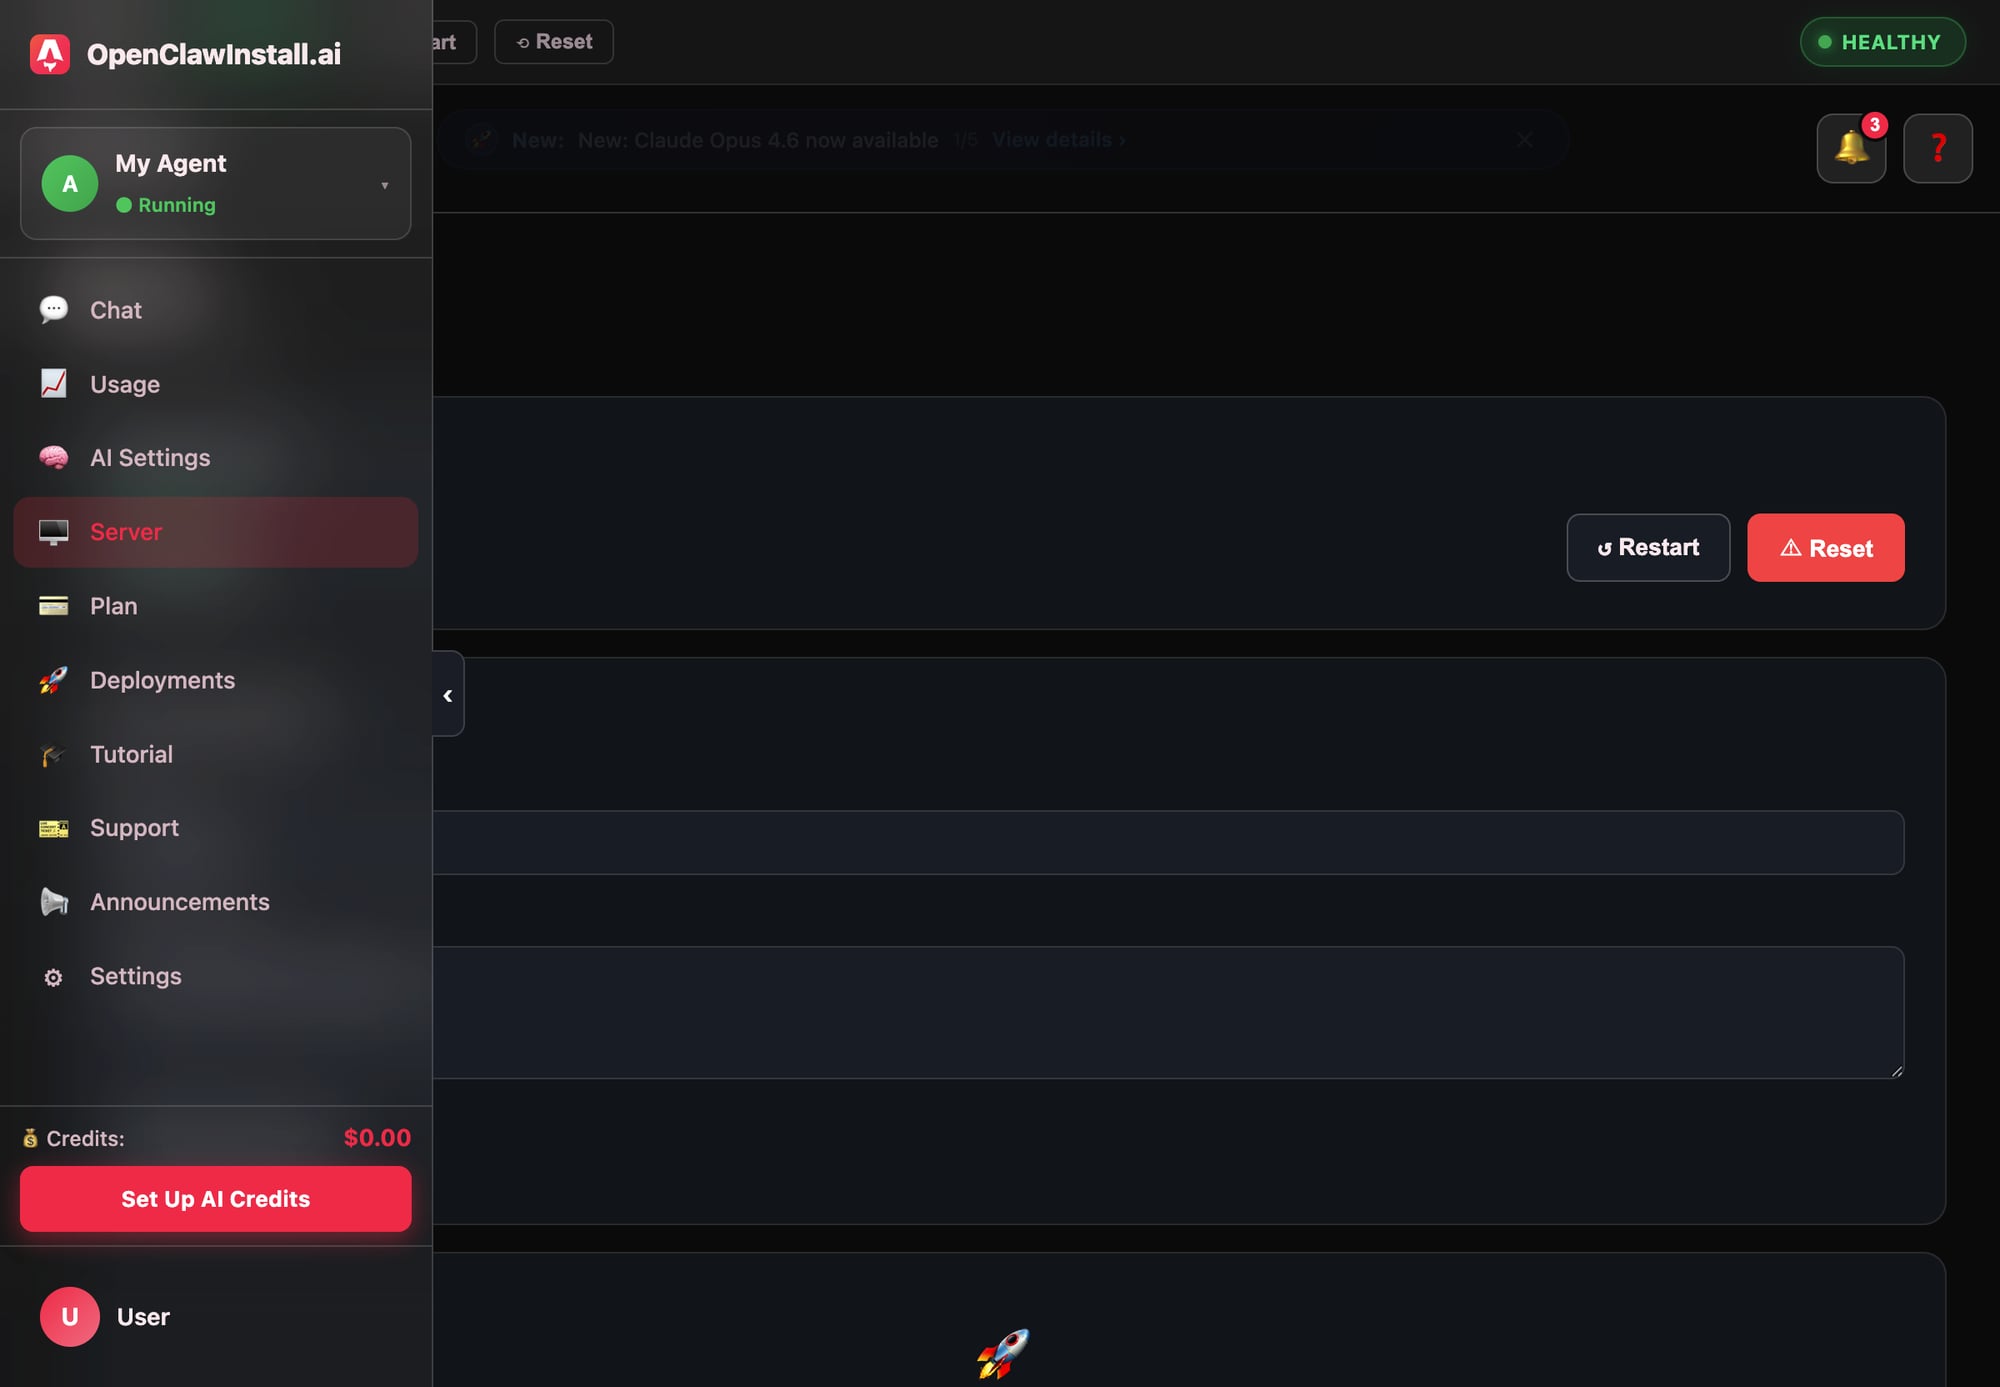2000x1387 pixels.
Task: Select Plan from the sidebar menu
Action: pyautogui.click(x=113, y=606)
